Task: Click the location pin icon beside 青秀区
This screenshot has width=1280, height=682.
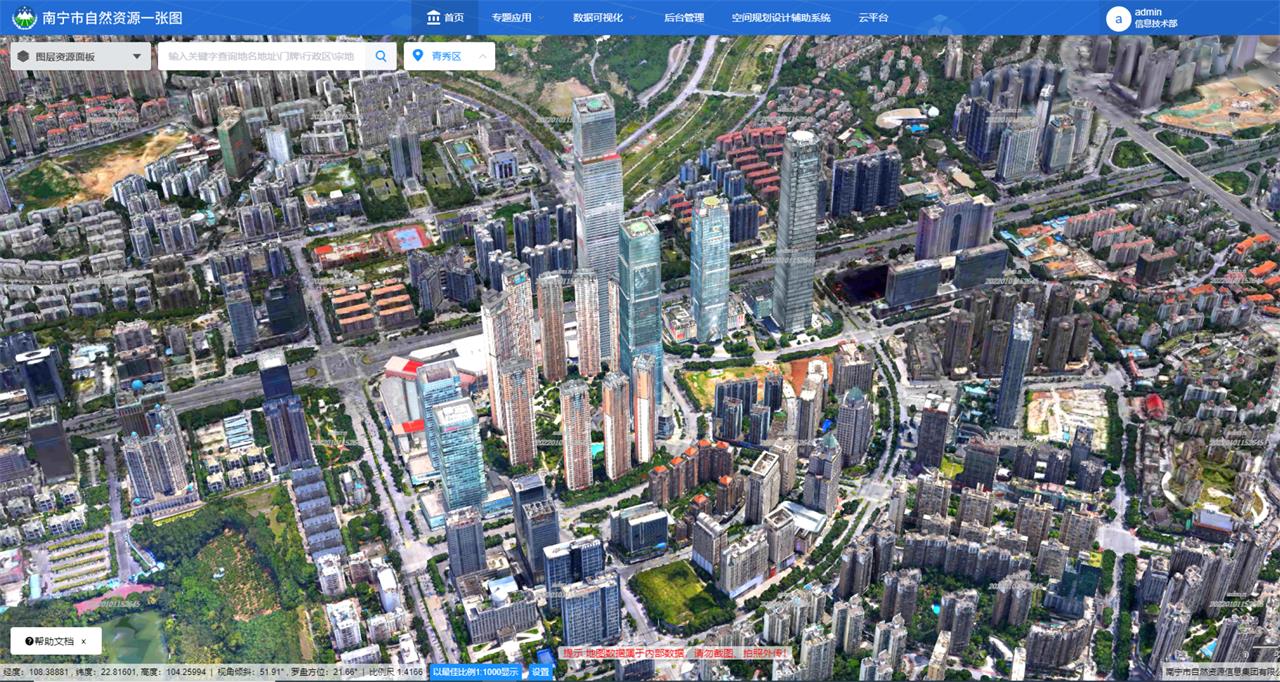Action: click(x=418, y=56)
